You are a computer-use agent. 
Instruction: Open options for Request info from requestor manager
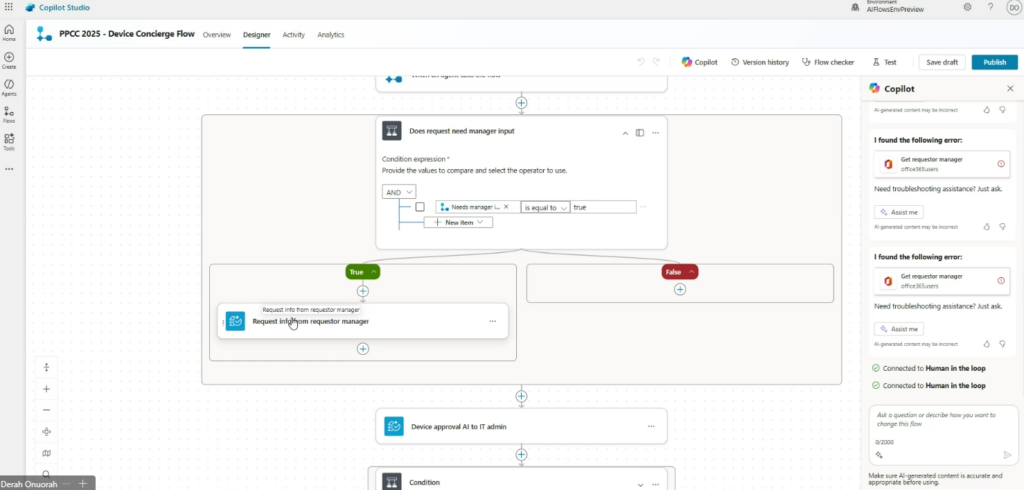tap(492, 321)
